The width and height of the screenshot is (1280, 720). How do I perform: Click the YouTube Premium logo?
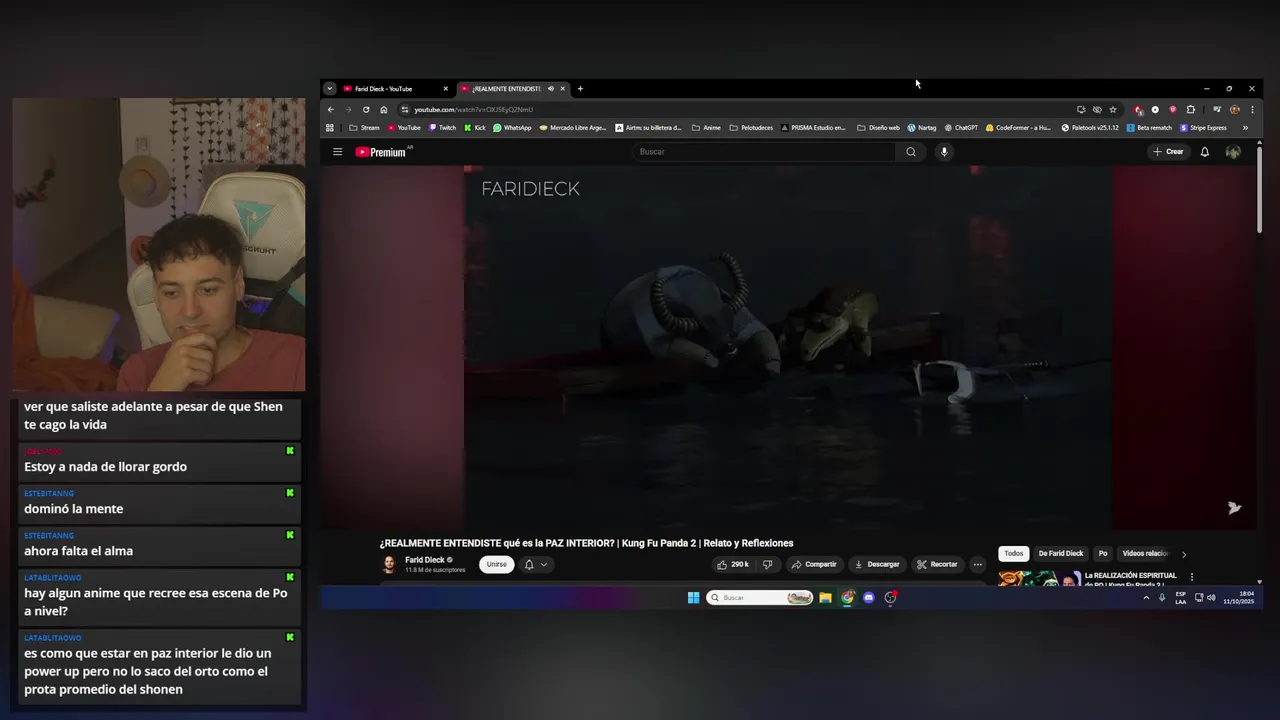point(383,152)
